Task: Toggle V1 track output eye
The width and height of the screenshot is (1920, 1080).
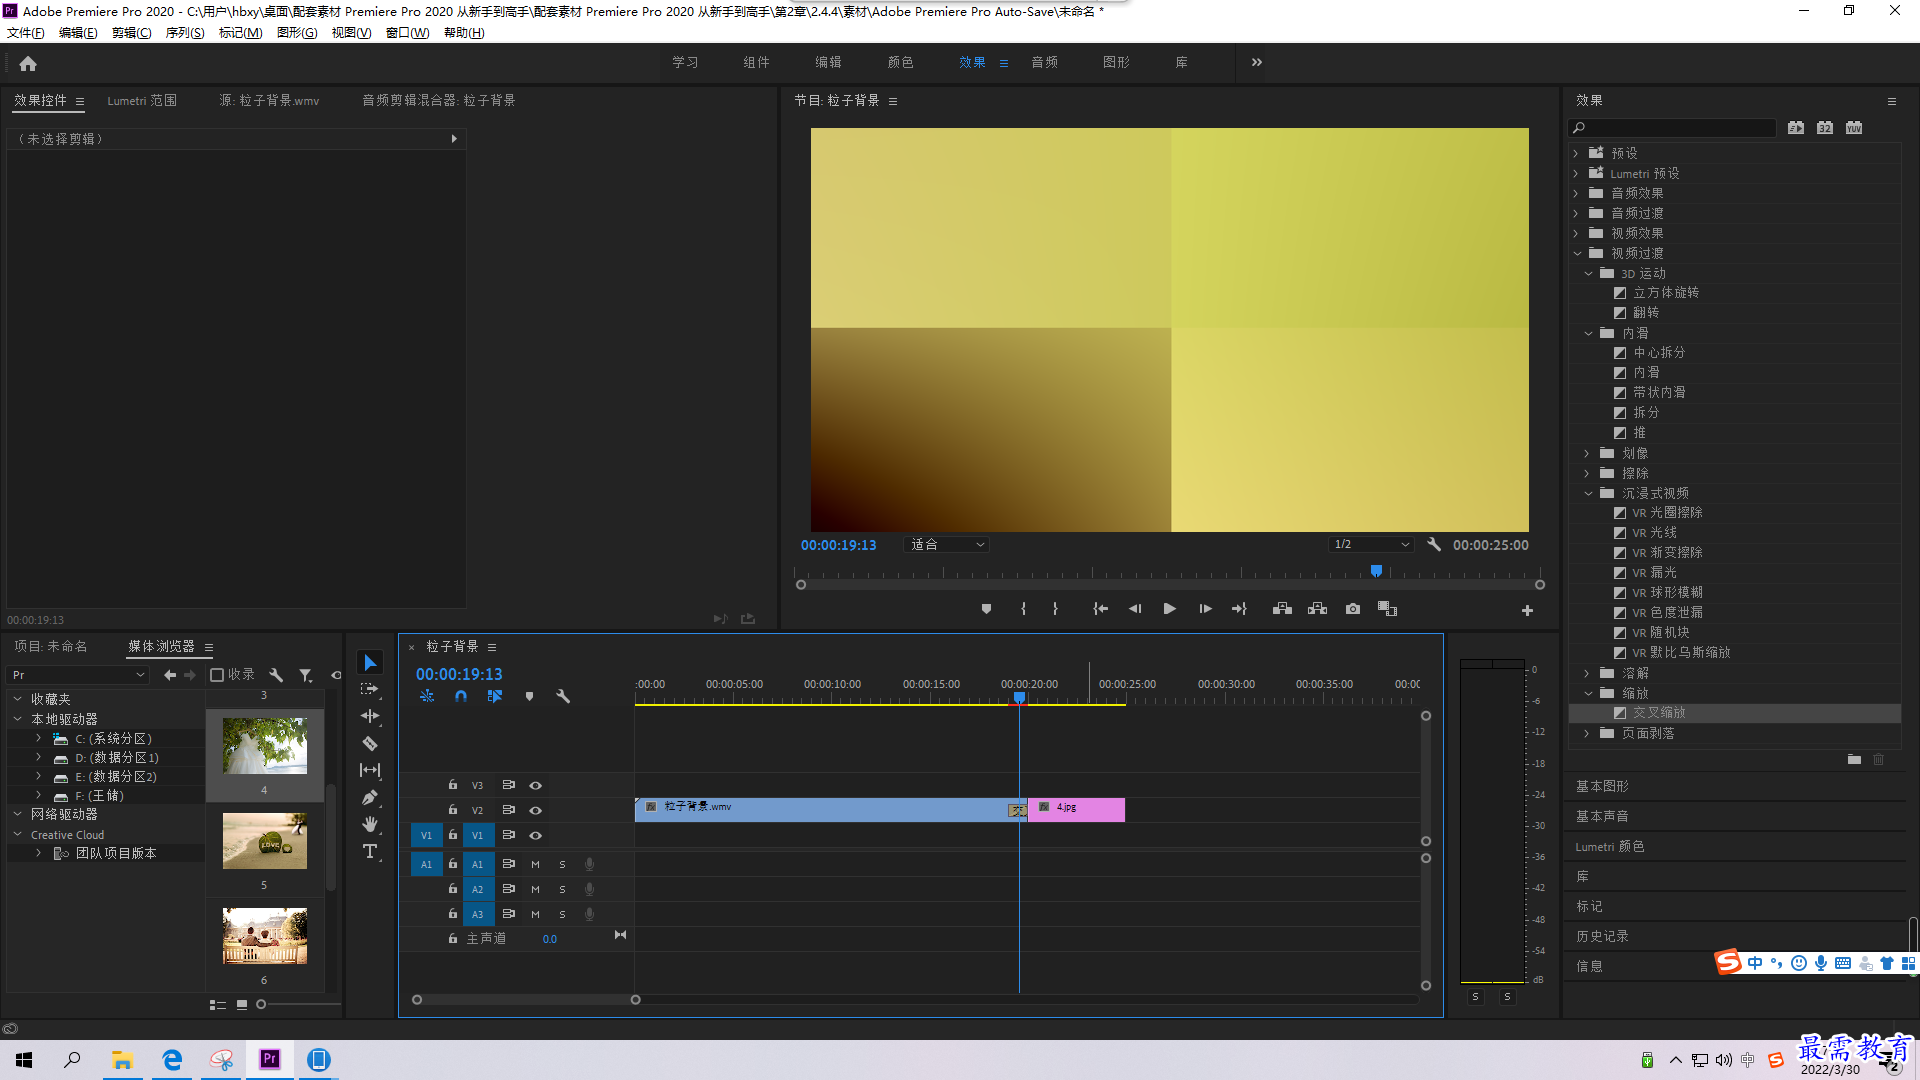Action: click(x=535, y=835)
